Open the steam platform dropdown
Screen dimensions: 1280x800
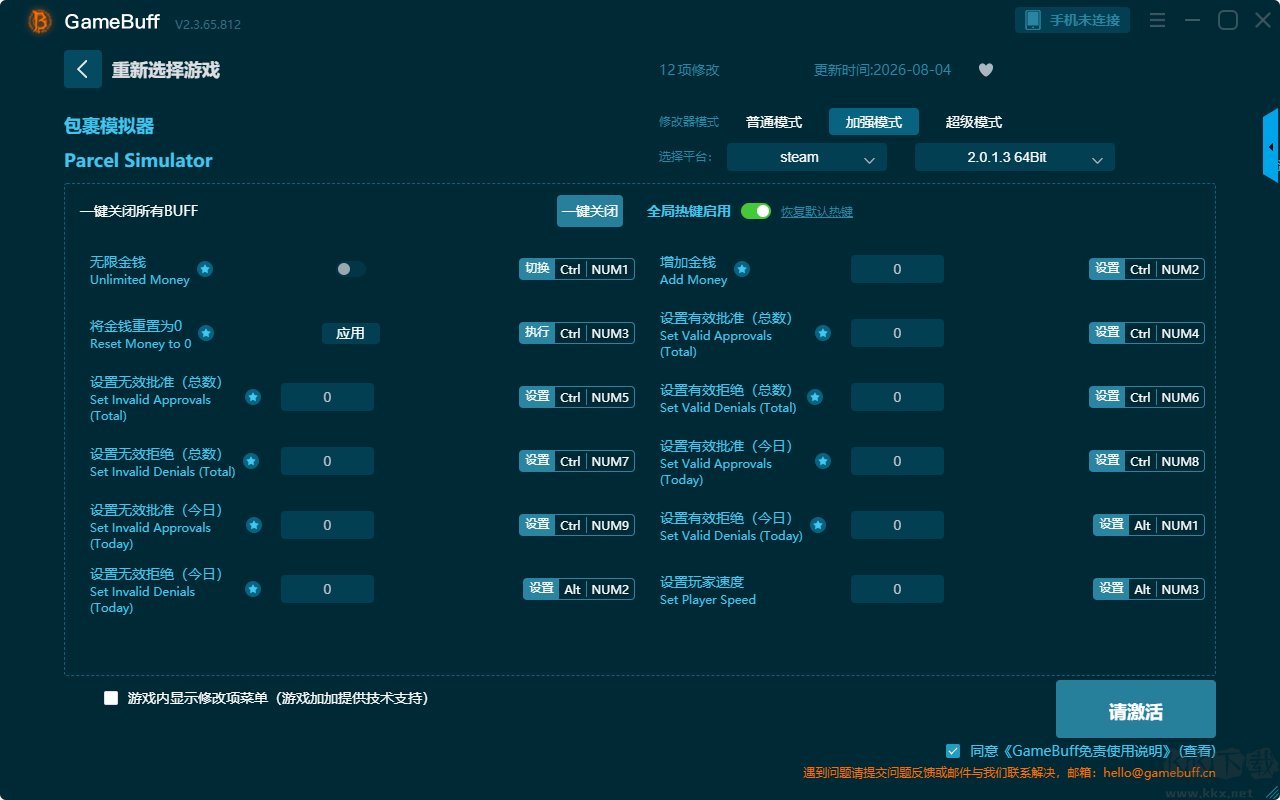(x=807, y=157)
